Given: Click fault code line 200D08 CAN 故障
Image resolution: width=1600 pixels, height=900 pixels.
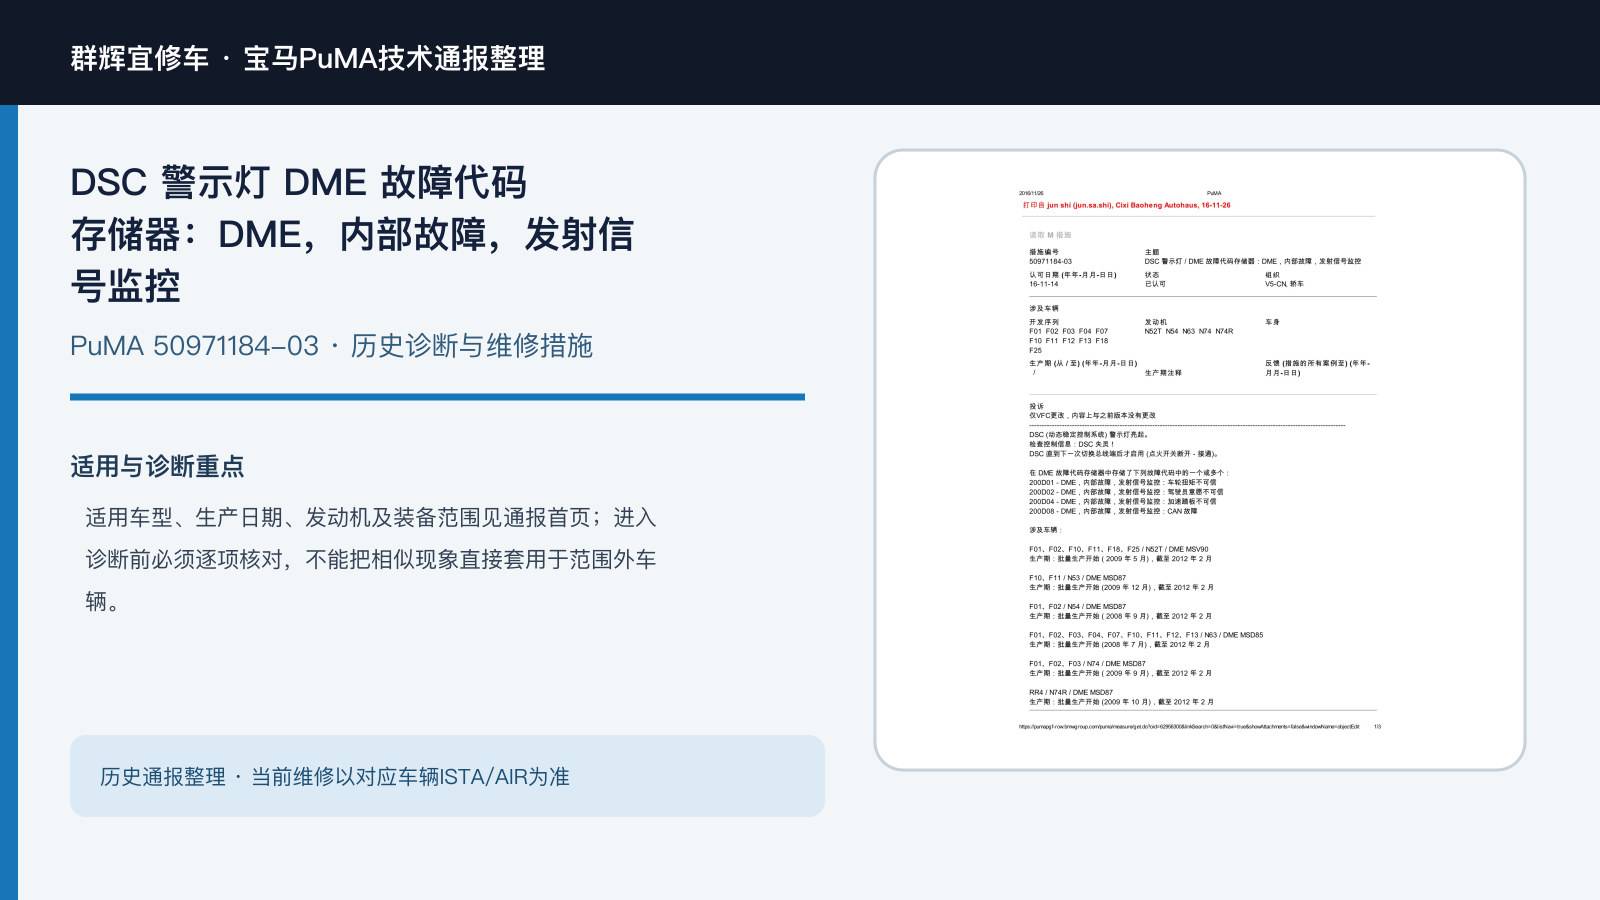Looking at the screenshot, I should coord(1113,511).
